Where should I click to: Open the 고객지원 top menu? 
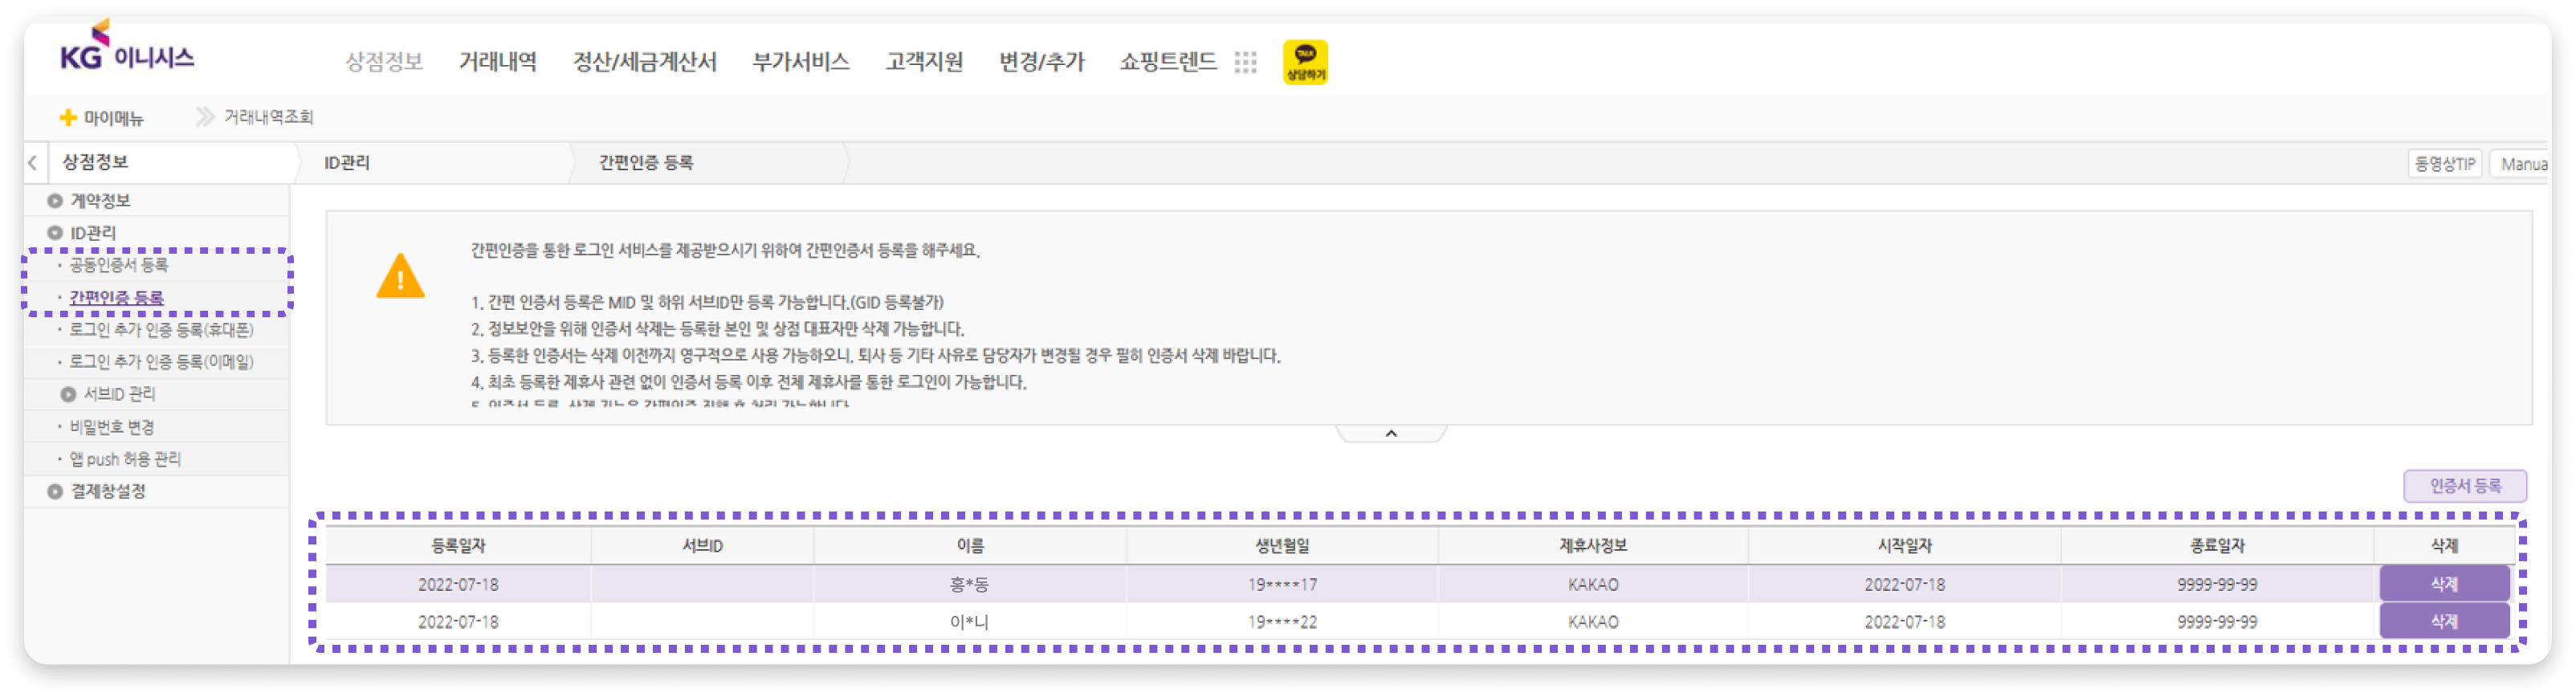tap(924, 62)
